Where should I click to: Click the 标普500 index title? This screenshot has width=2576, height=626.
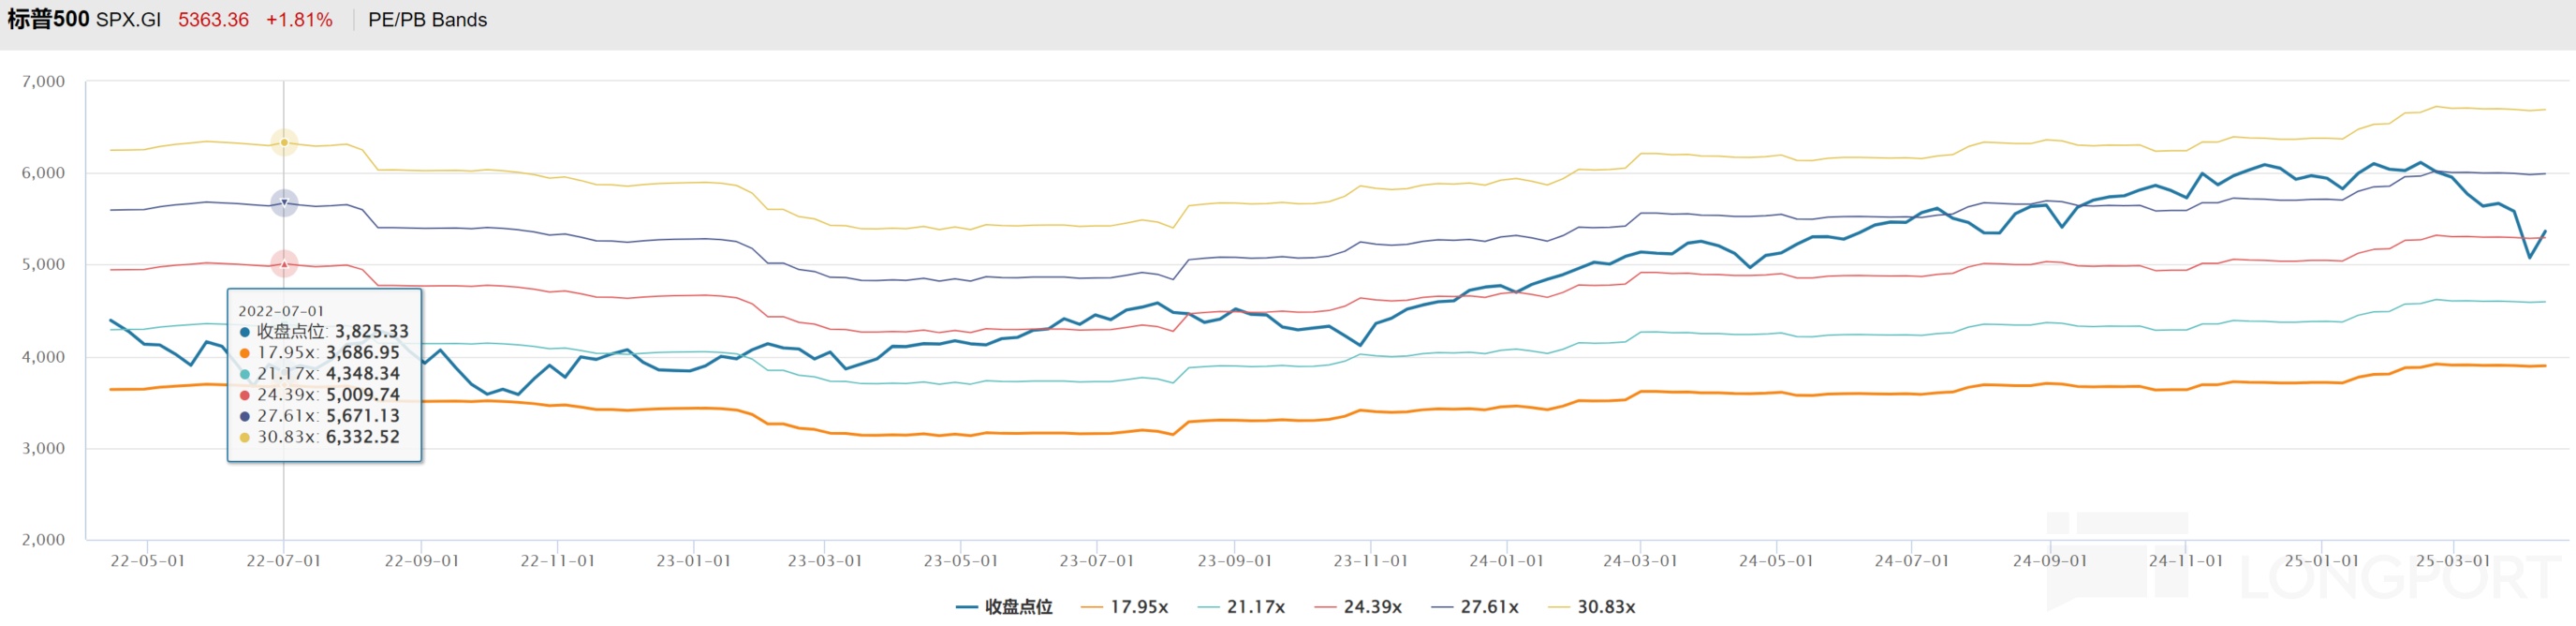tap(48, 20)
